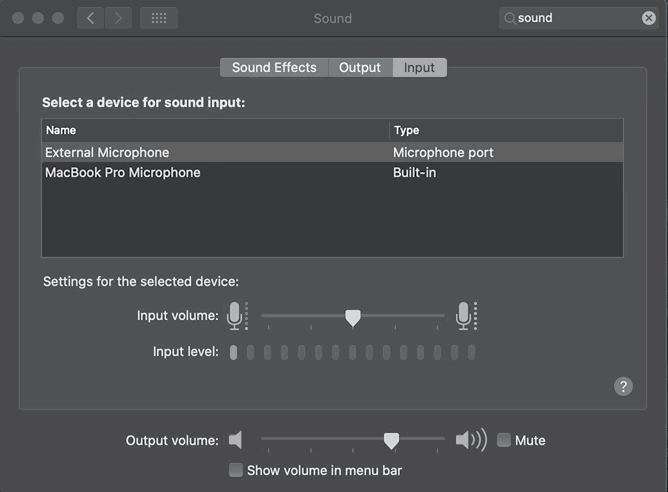
Task: Click into the sound search field
Action: tap(575, 18)
